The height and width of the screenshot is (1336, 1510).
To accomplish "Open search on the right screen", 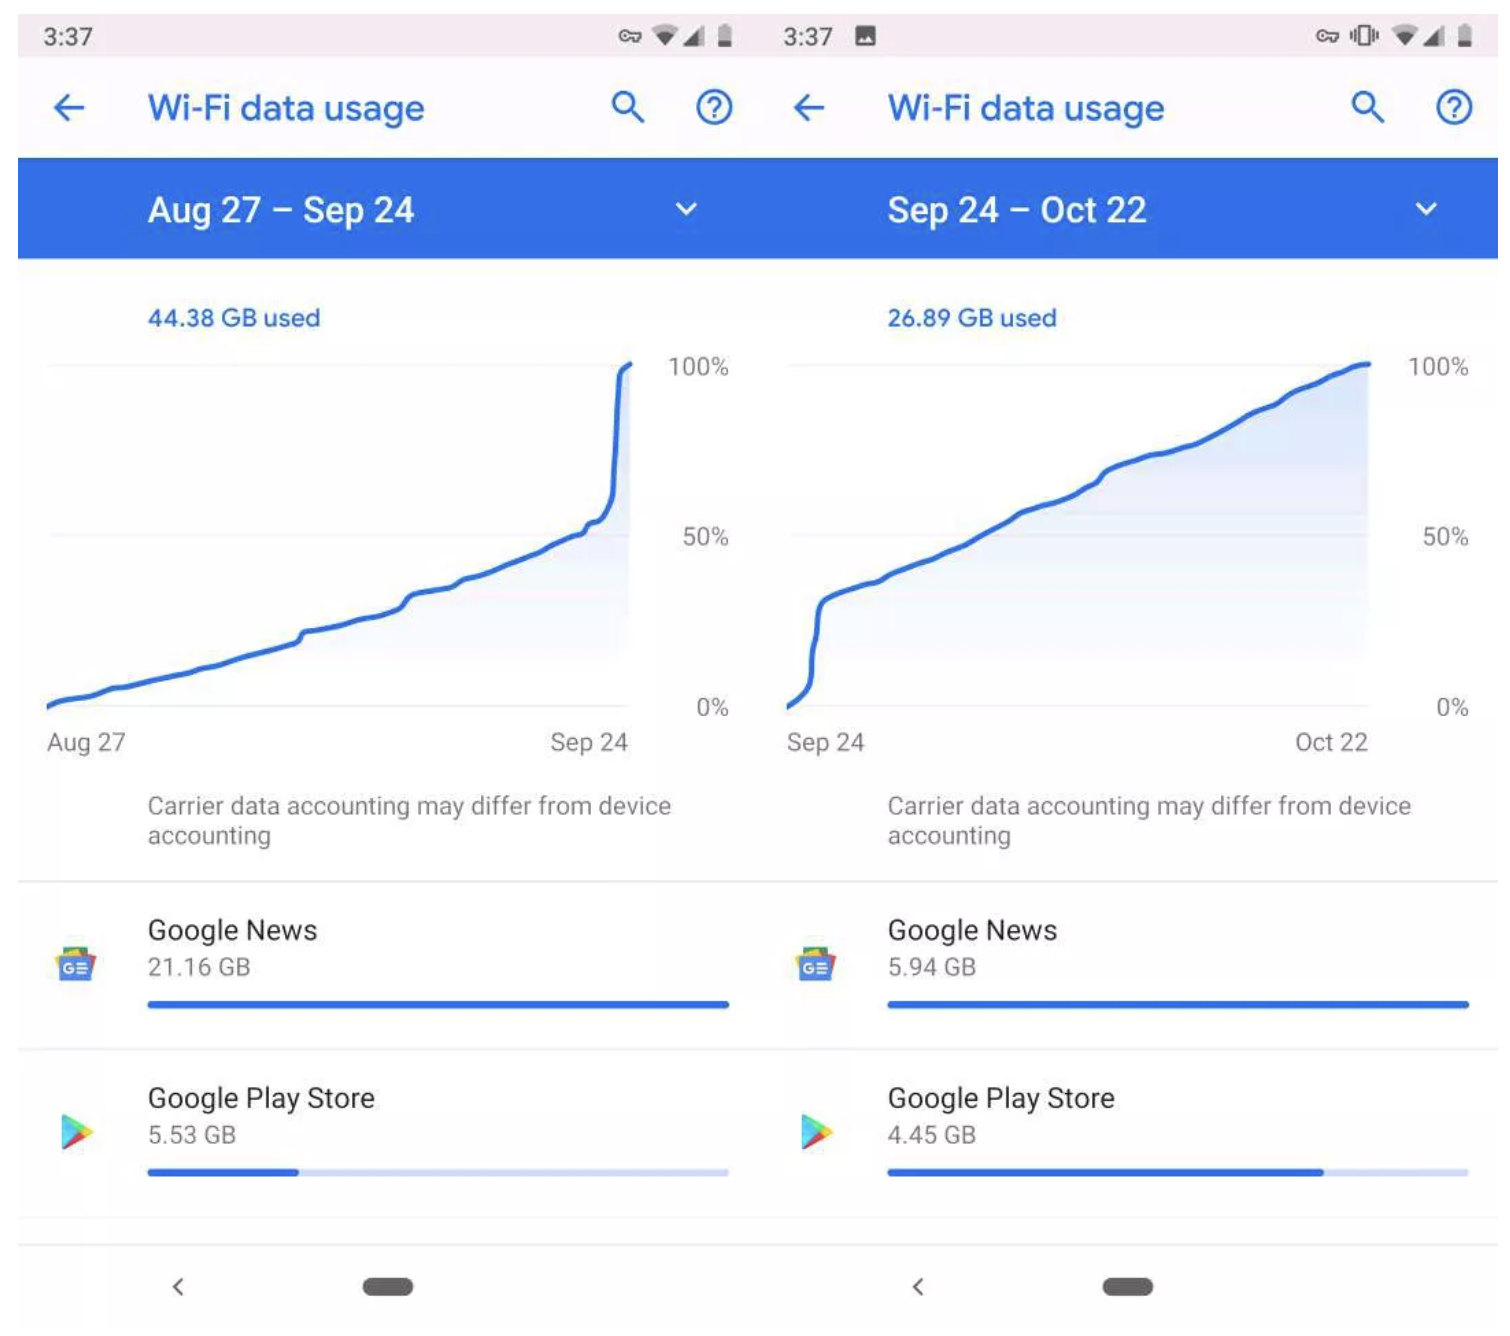I will click(1368, 106).
